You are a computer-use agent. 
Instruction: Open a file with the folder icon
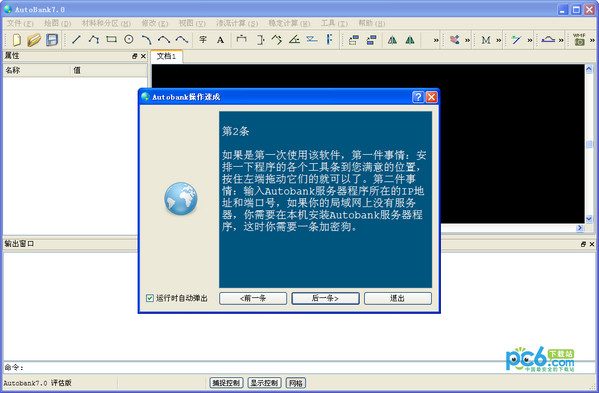click(x=34, y=40)
